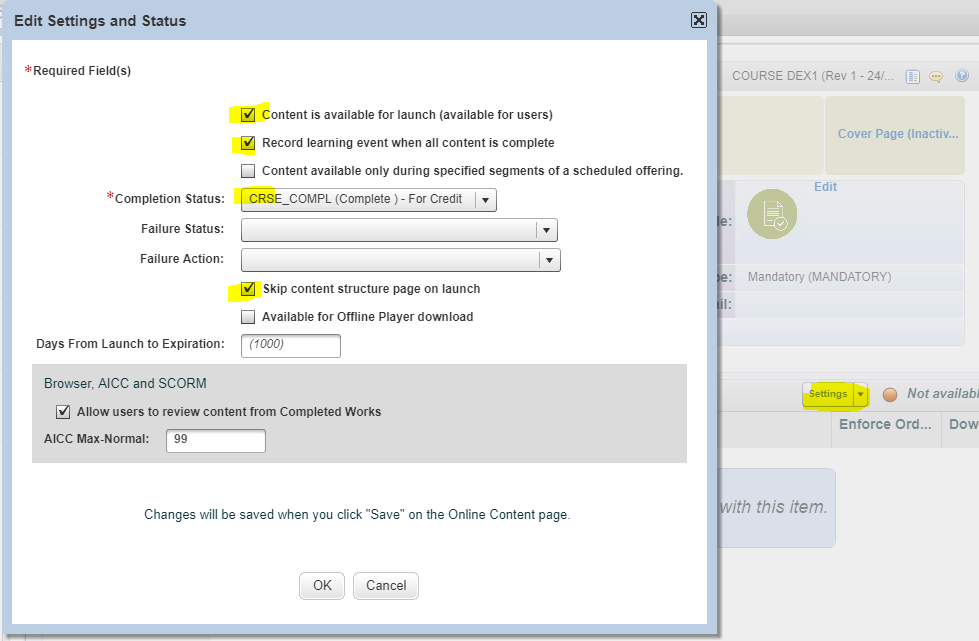Click the Mandatory (MANDATORY) value text

(x=820, y=276)
